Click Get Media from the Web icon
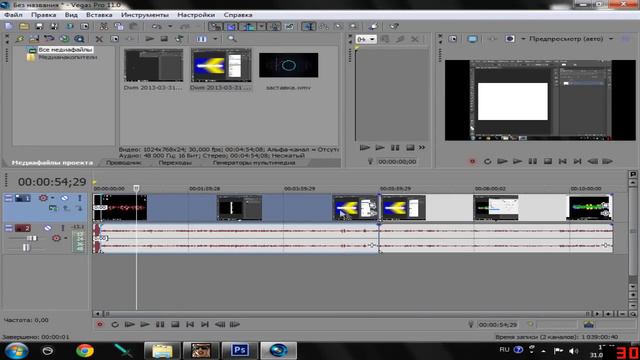The image size is (640, 360). [x=64, y=39]
